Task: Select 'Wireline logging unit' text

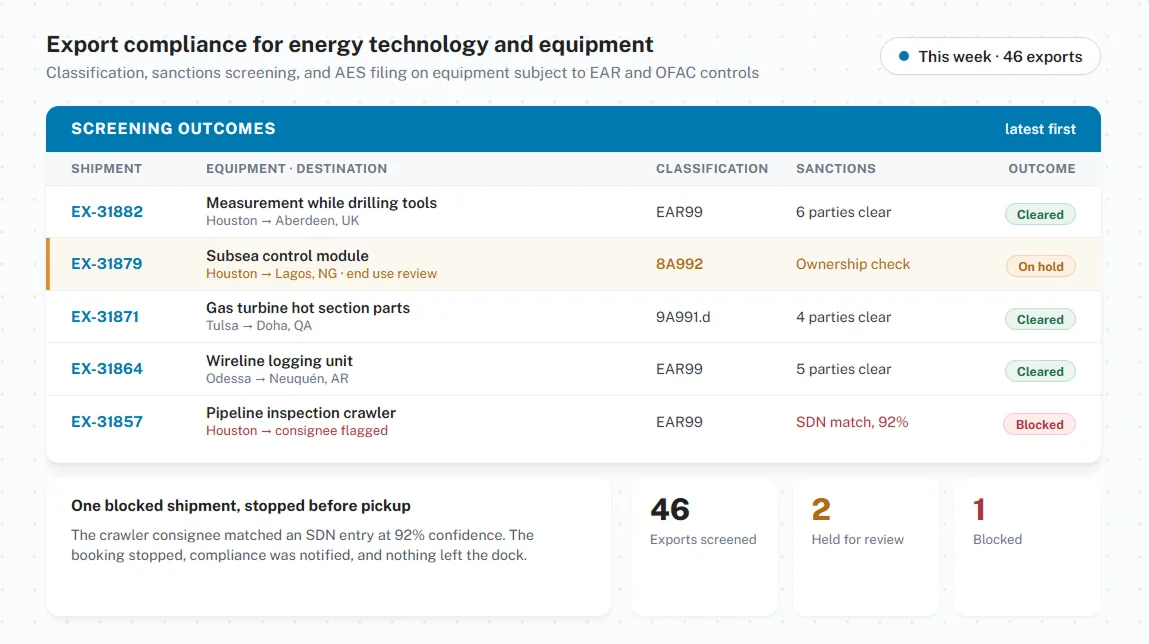Action: tap(279, 360)
